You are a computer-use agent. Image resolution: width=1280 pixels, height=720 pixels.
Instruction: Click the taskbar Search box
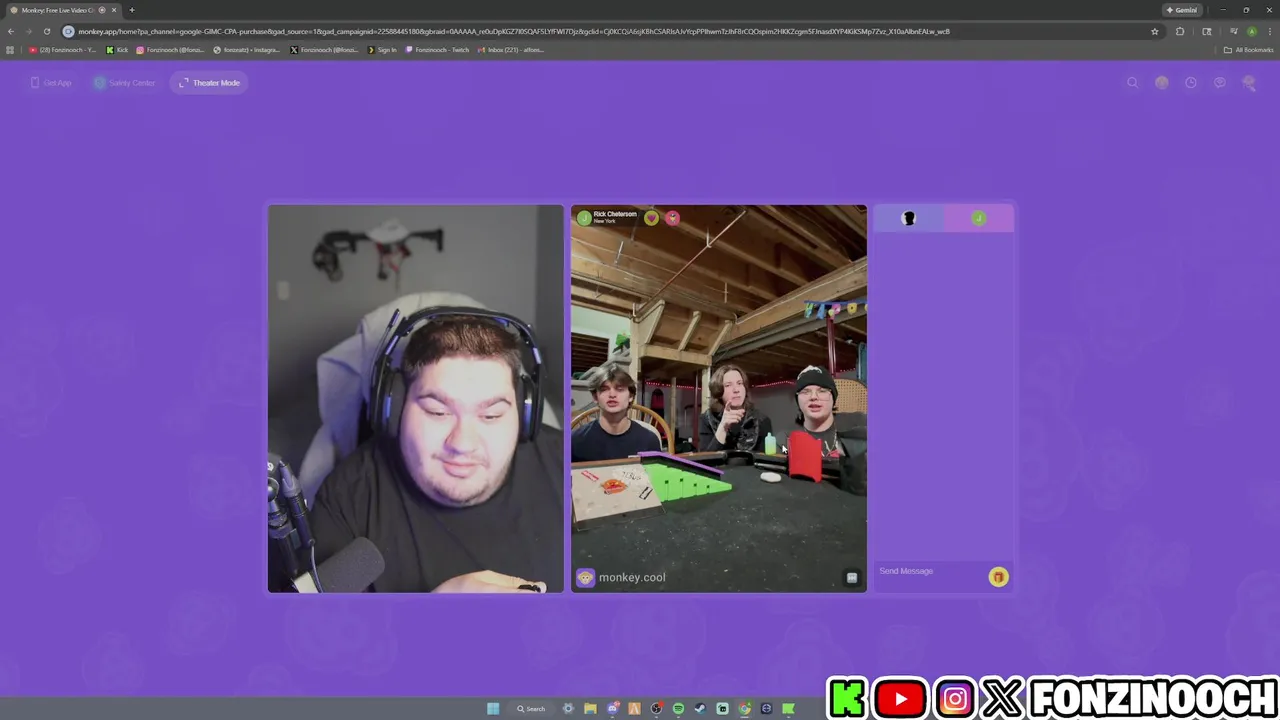532,709
